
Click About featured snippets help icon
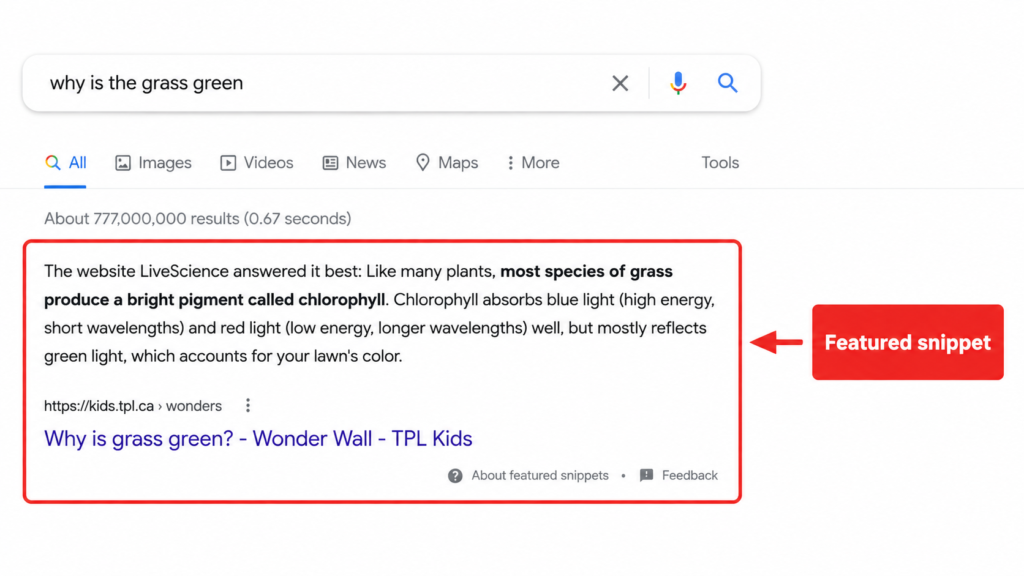click(455, 475)
